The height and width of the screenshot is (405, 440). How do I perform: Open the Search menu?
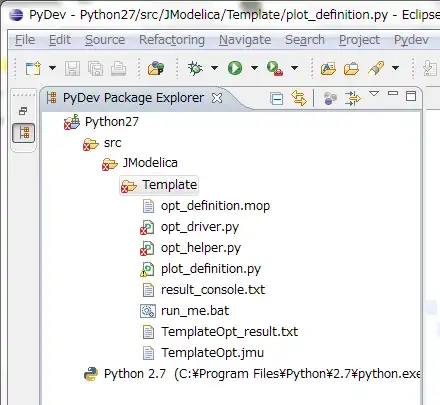(x=305, y=40)
